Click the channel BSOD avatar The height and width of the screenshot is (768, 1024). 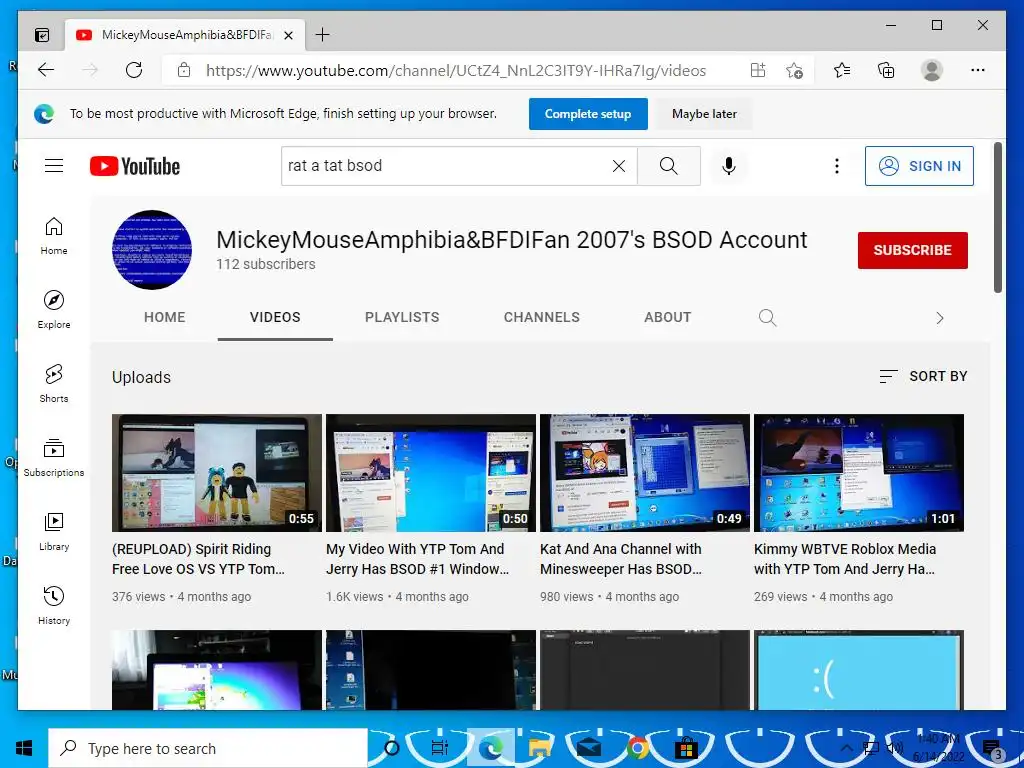(x=152, y=249)
